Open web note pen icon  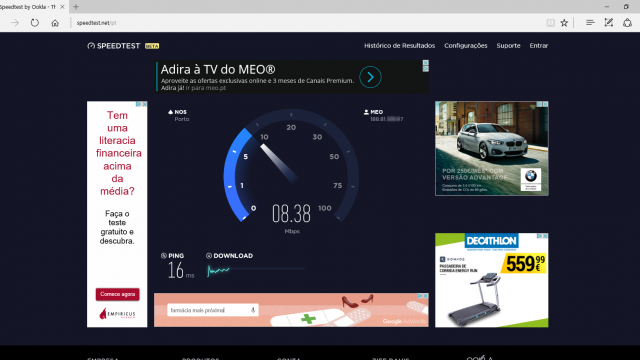(x=609, y=23)
